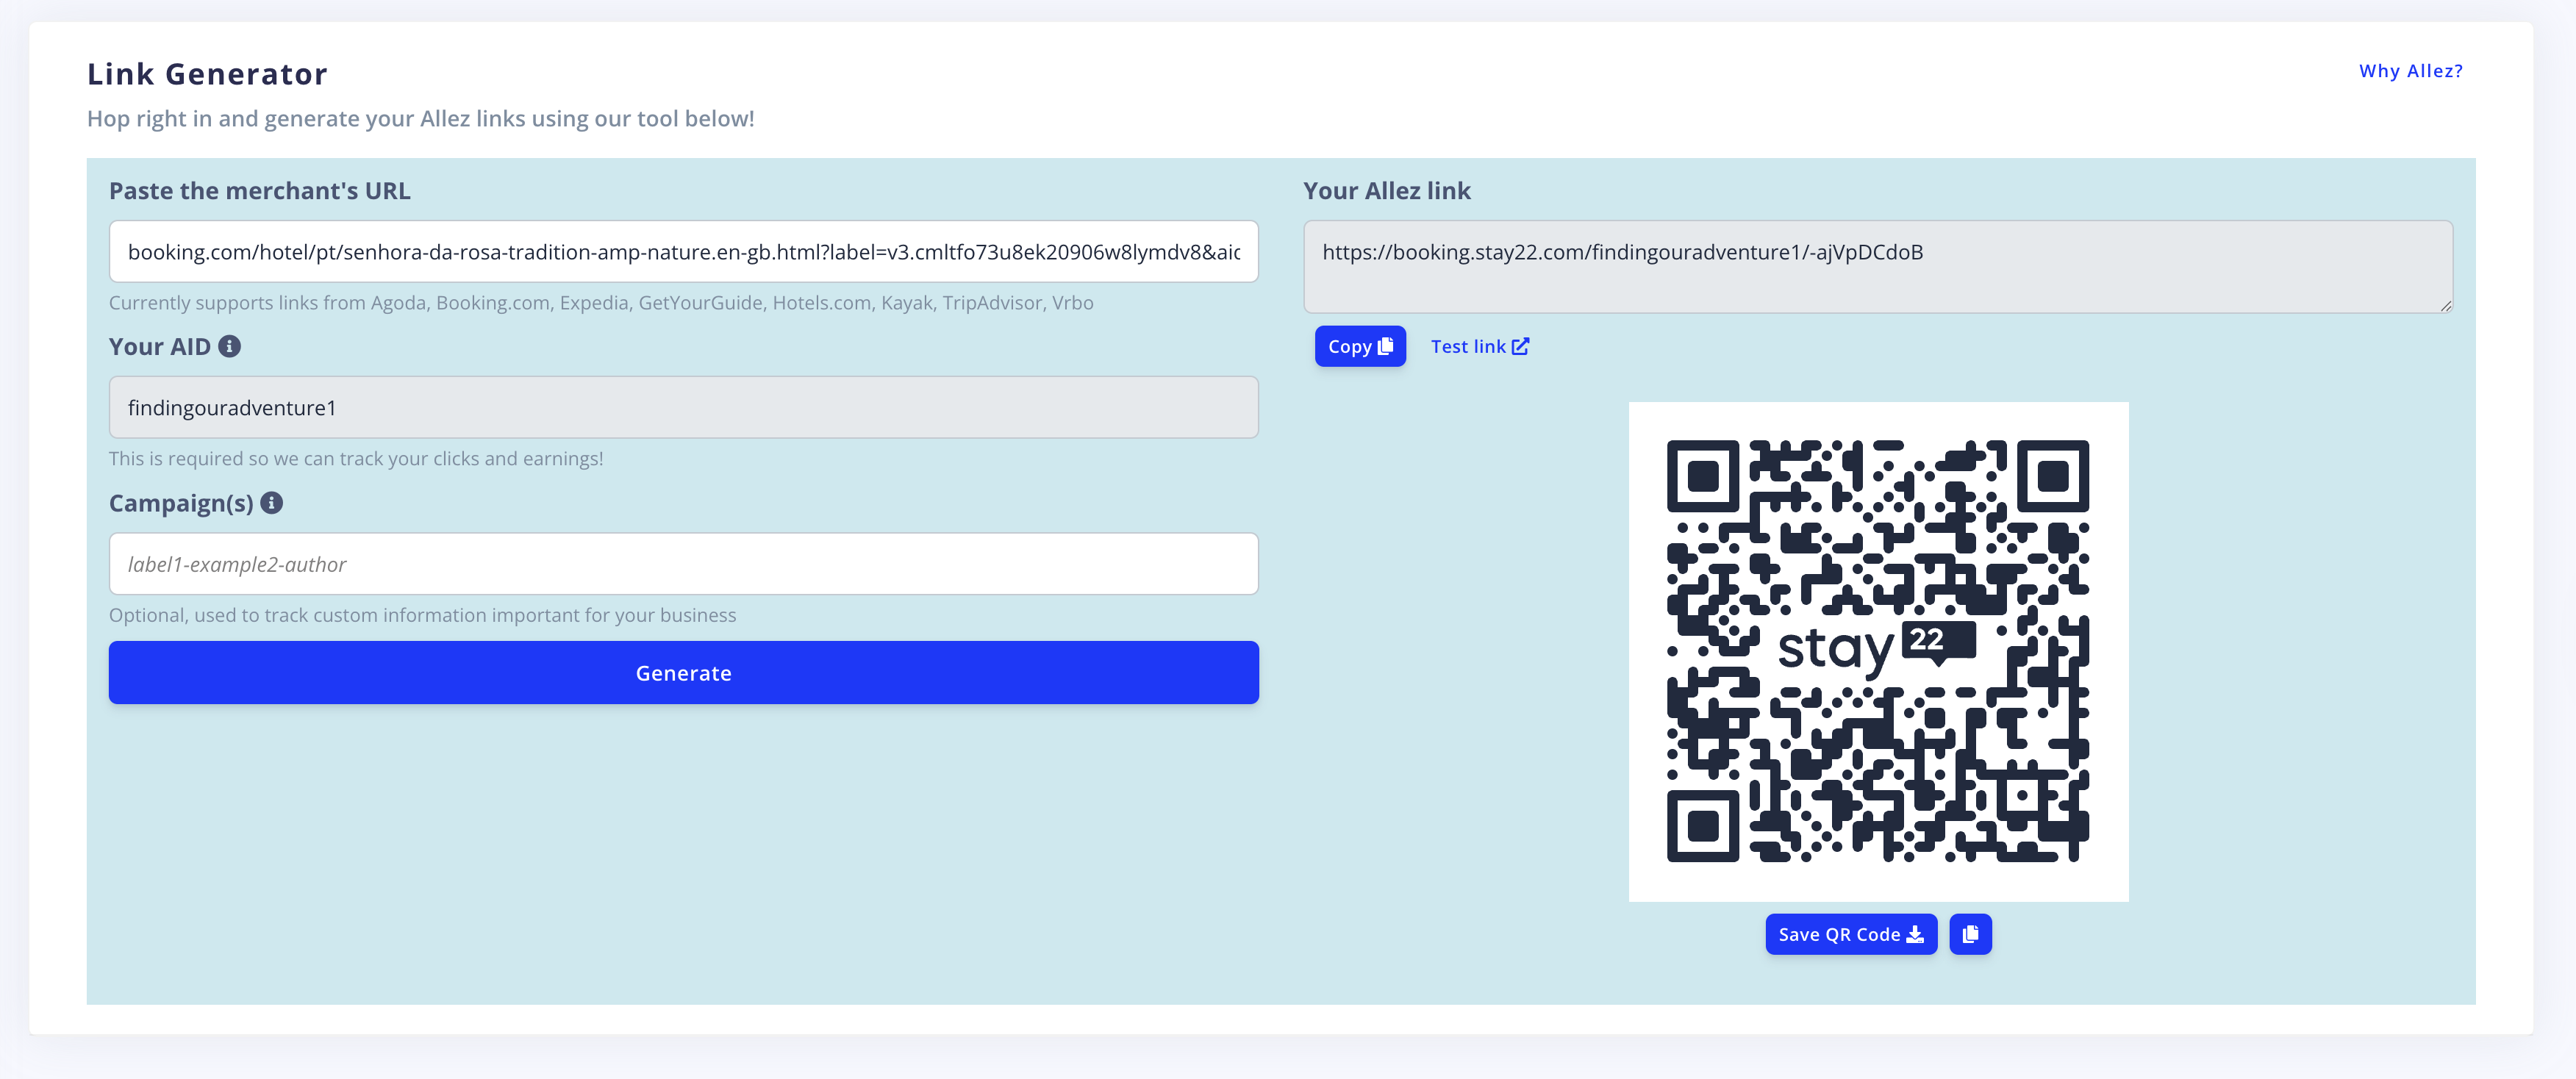The width and height of the screenshot is (2576, 1079).
Task: Click the Link Generator heading
Action: pos(207,74)
